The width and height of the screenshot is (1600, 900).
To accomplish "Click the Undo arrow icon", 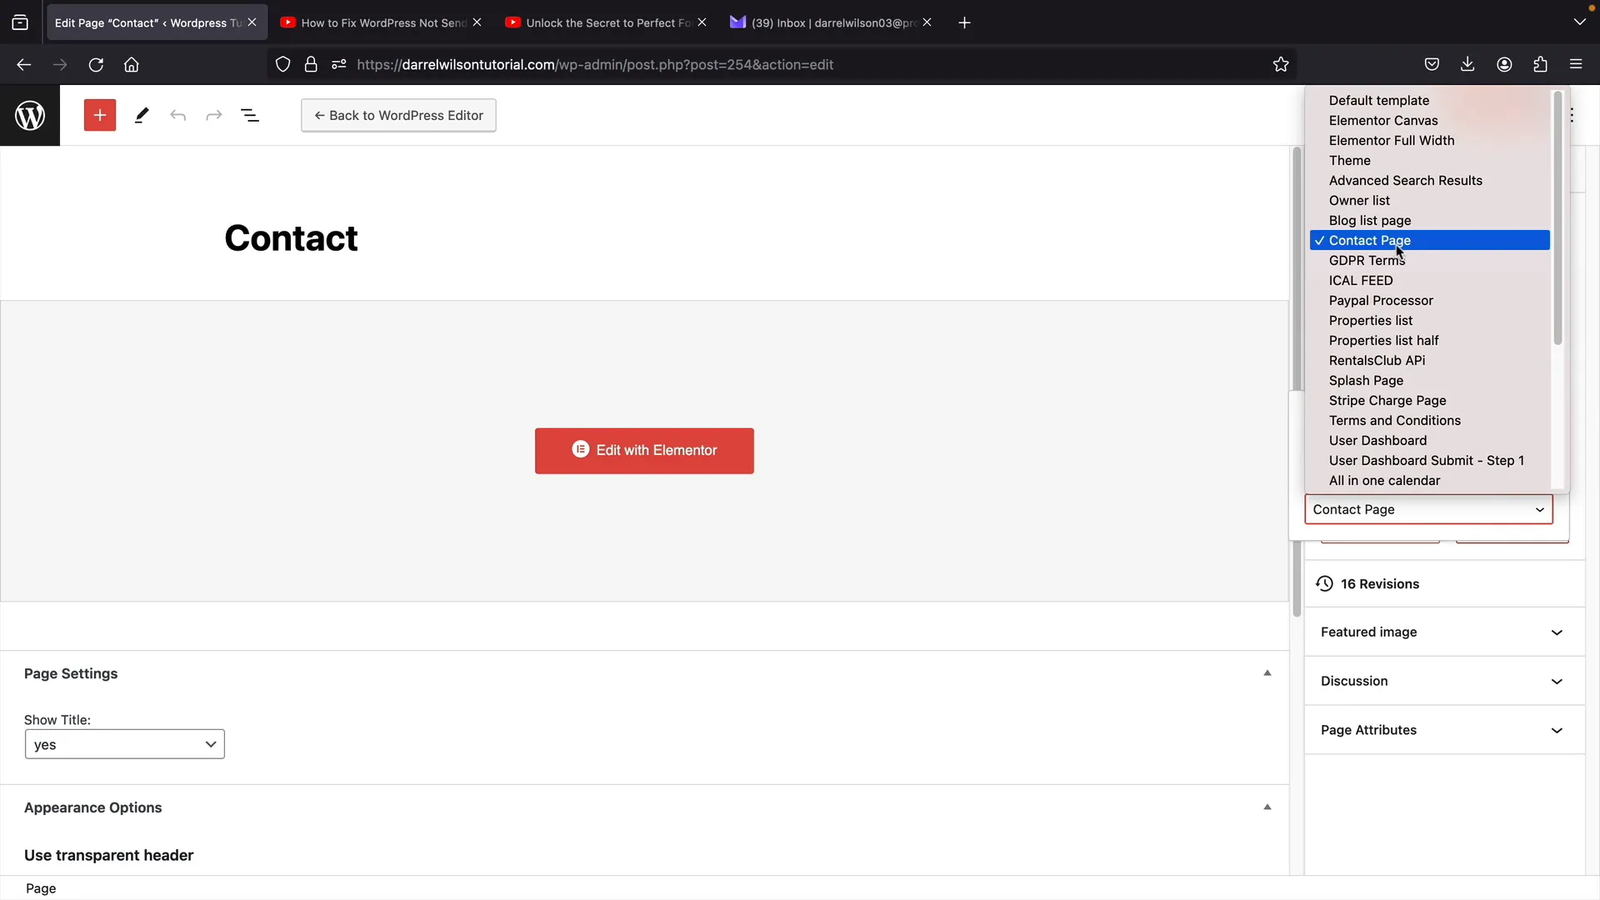I will (x=178, y=115).
